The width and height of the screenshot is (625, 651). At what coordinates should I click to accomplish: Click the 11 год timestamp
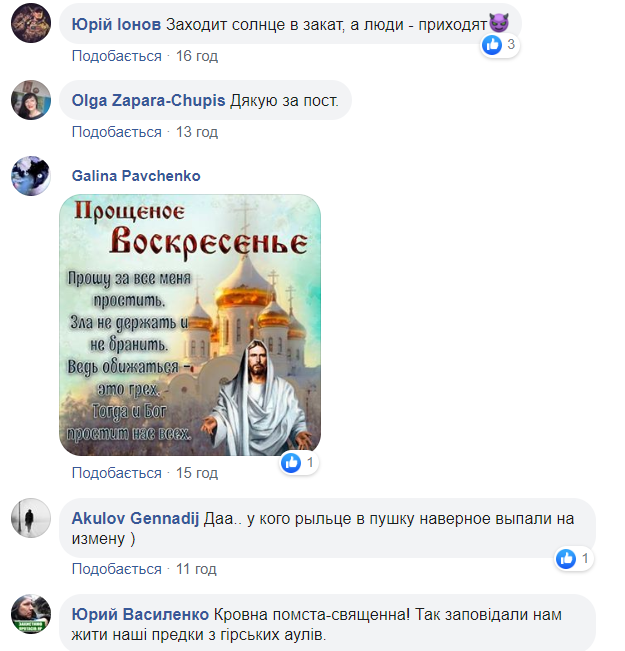196,569
